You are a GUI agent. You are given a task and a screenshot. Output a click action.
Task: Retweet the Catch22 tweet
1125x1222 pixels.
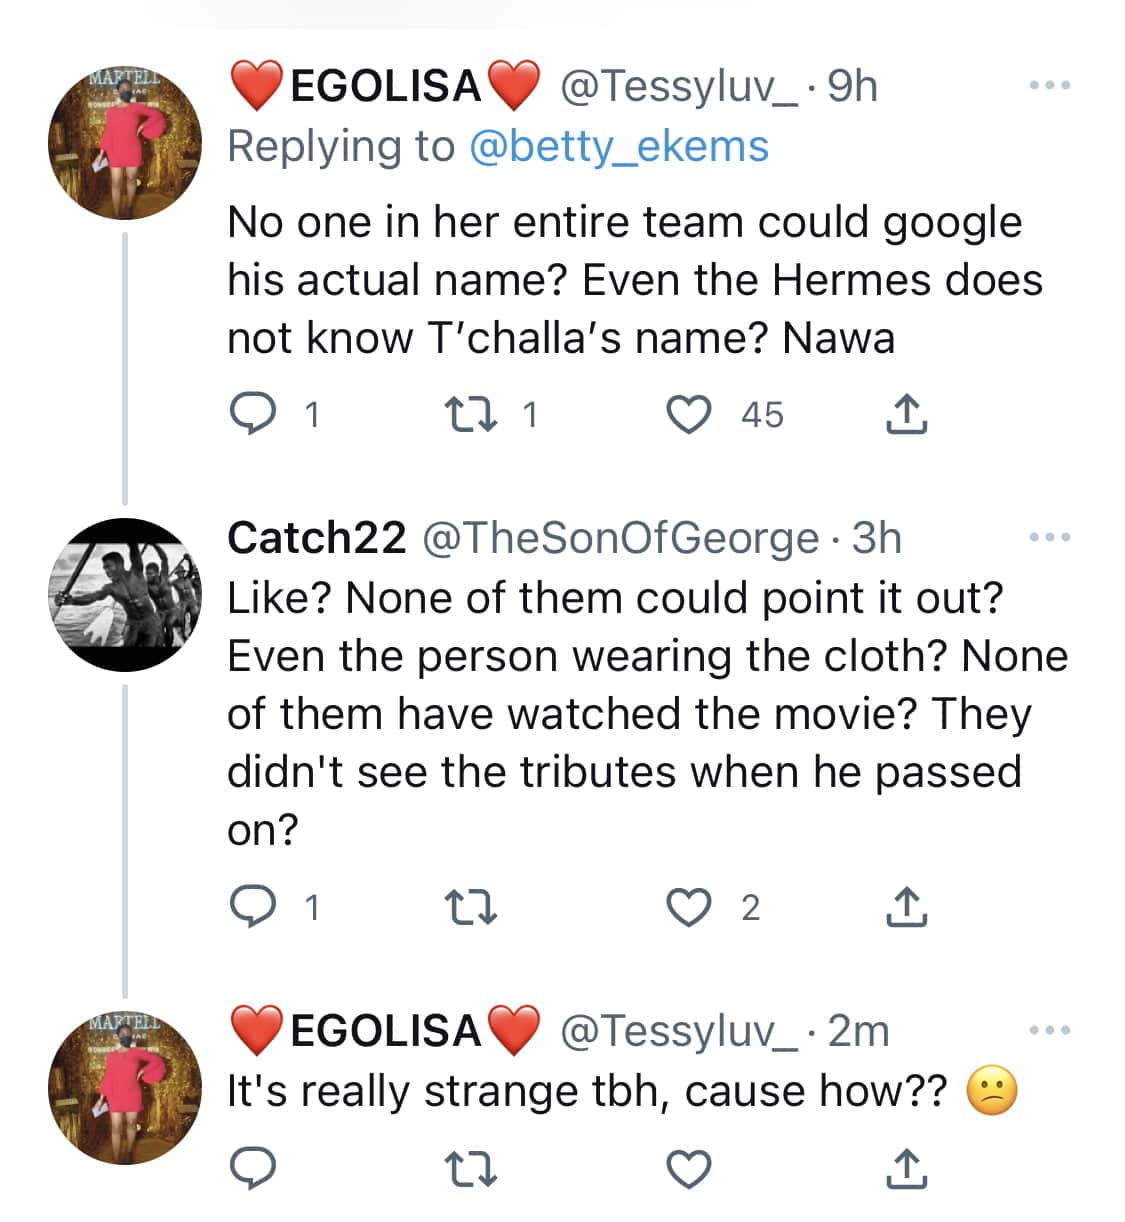coord(470,906)
